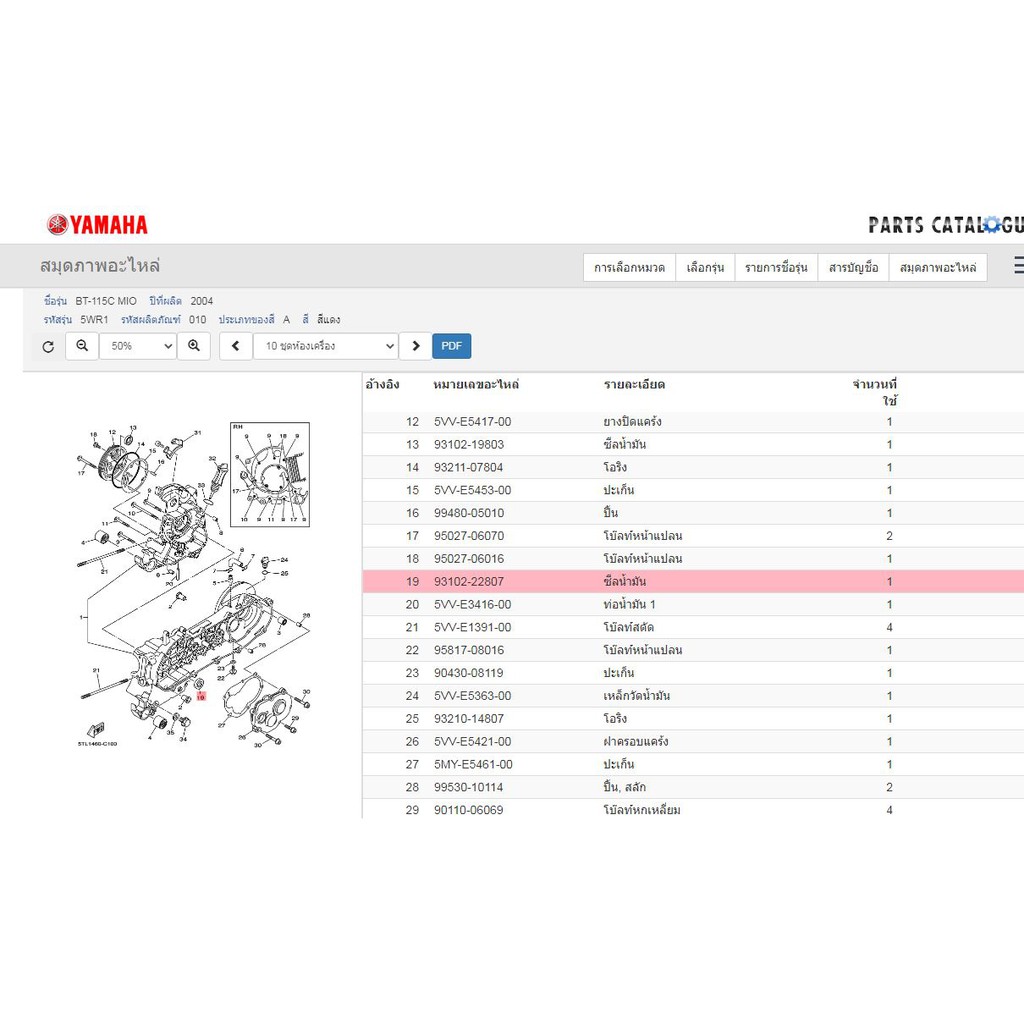Go to the previous diagram page arrow
1024x1024 pixels.
click(x=236, y=346)
